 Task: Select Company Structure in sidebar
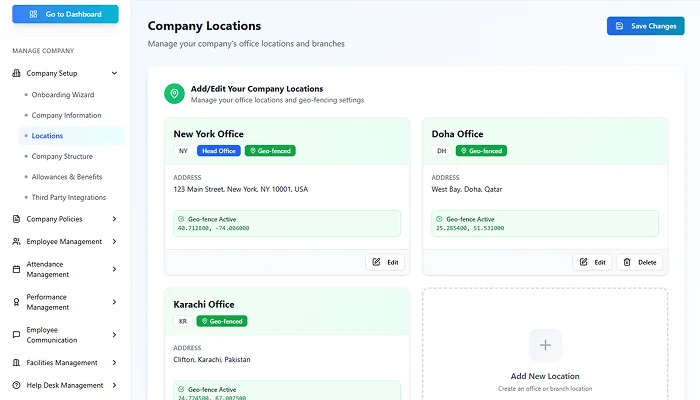(x=62, y=156)
